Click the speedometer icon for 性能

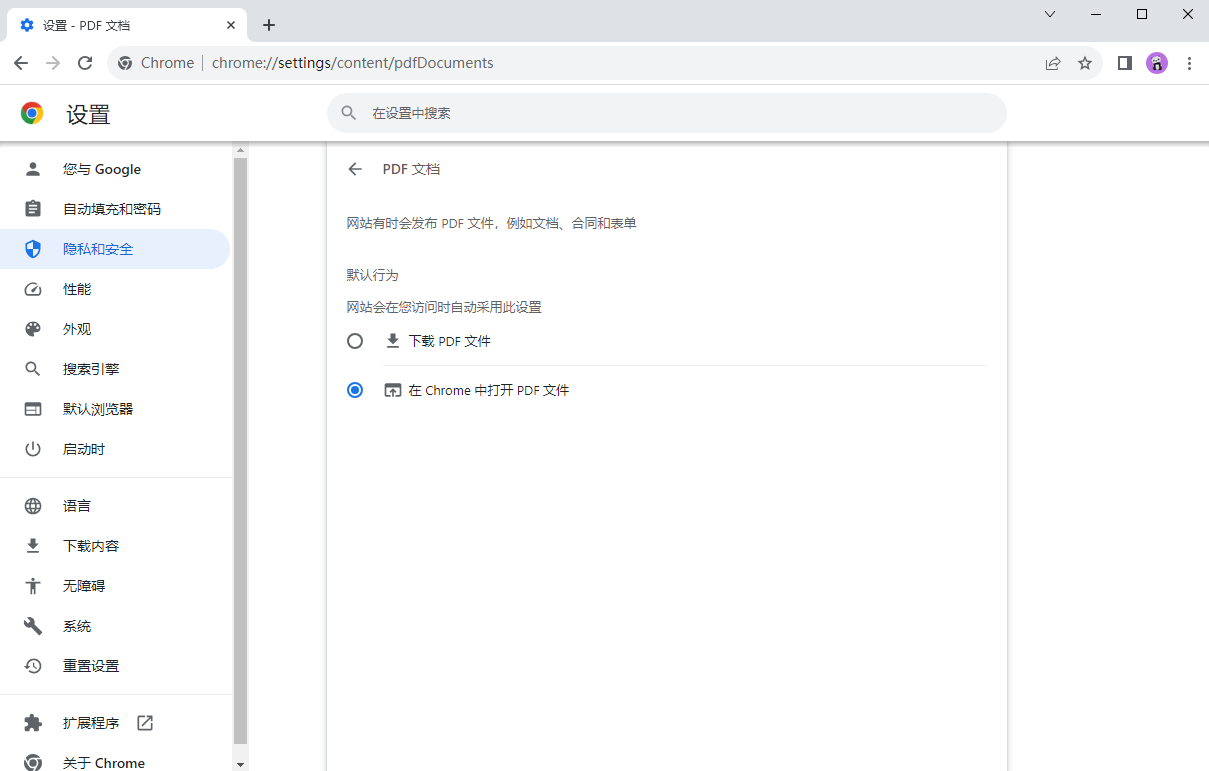tap(33, 289)
